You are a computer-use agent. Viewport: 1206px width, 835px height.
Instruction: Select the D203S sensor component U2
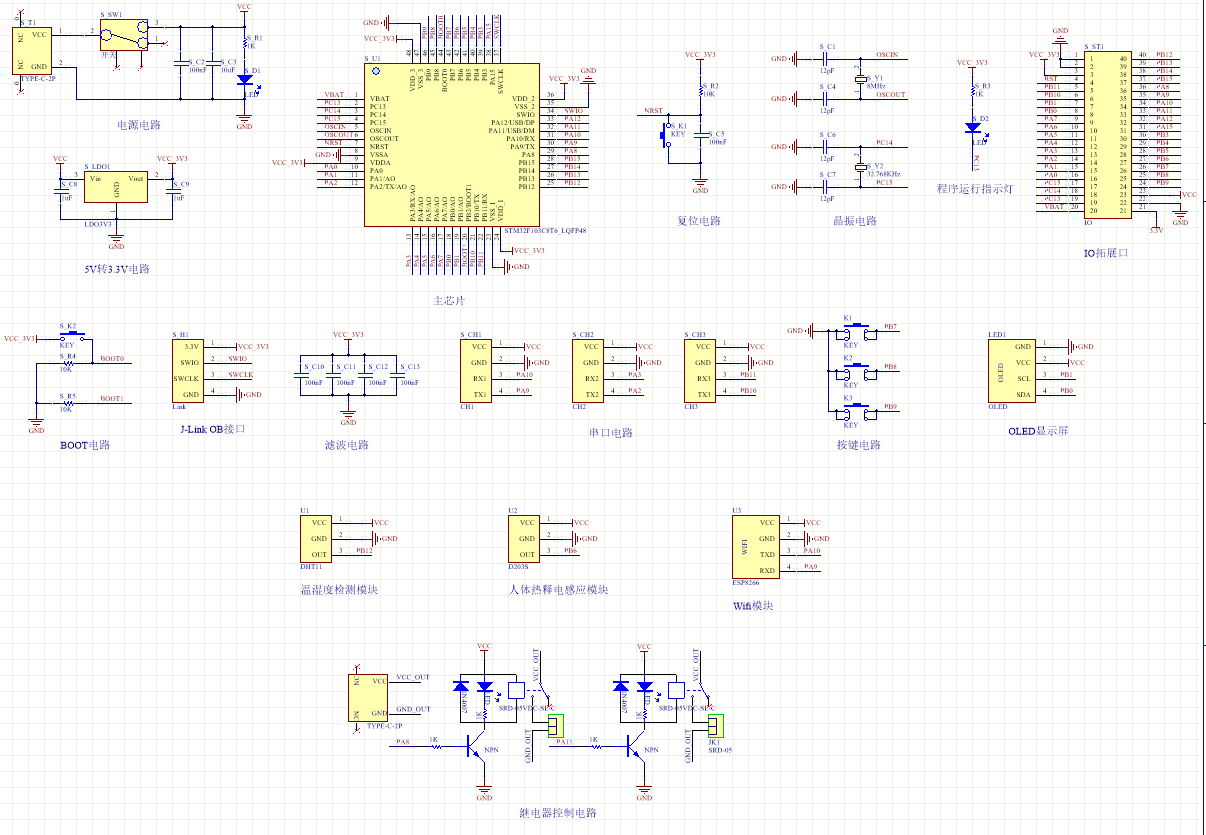point(523,538)
